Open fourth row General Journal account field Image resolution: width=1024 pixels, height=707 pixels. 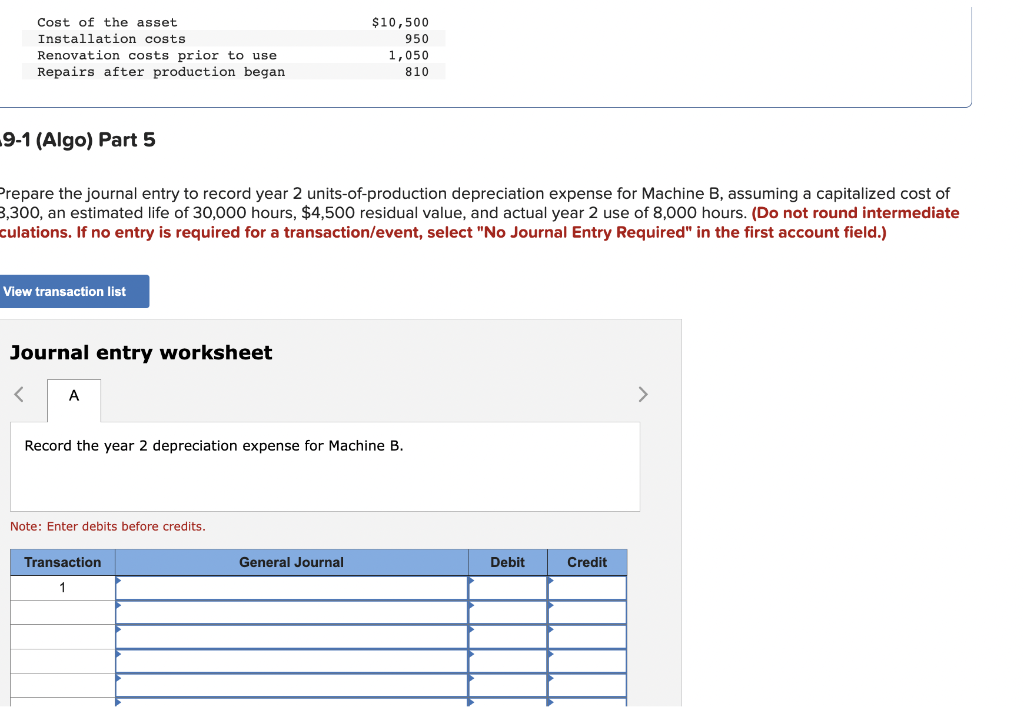pos(292,661)
